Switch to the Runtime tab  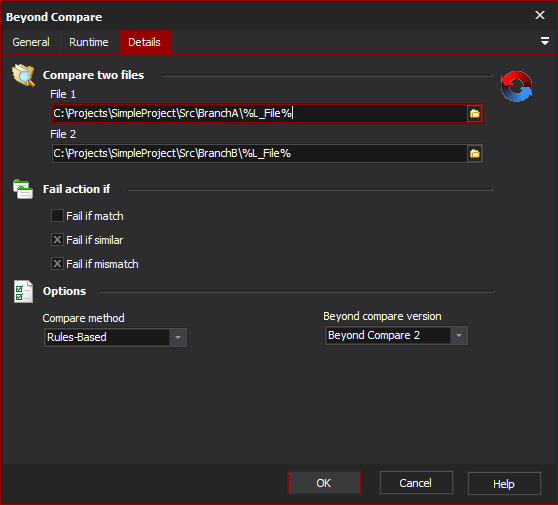click(x=89, y=42)
